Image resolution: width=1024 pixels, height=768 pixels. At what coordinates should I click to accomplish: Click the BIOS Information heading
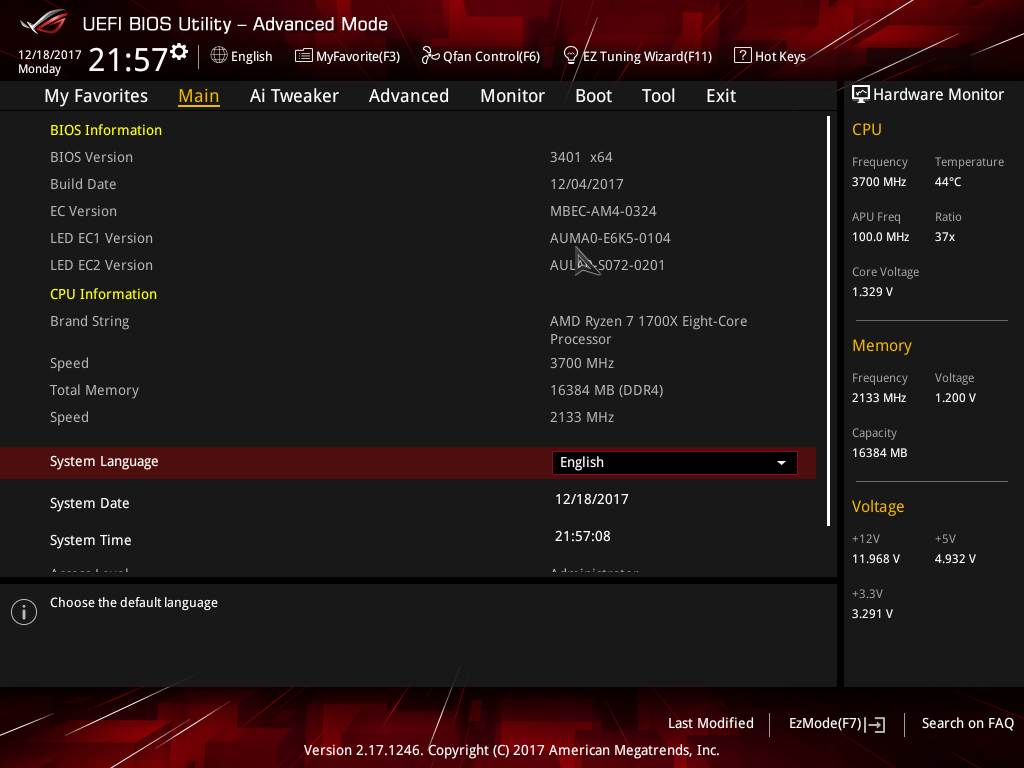point(106,130)
